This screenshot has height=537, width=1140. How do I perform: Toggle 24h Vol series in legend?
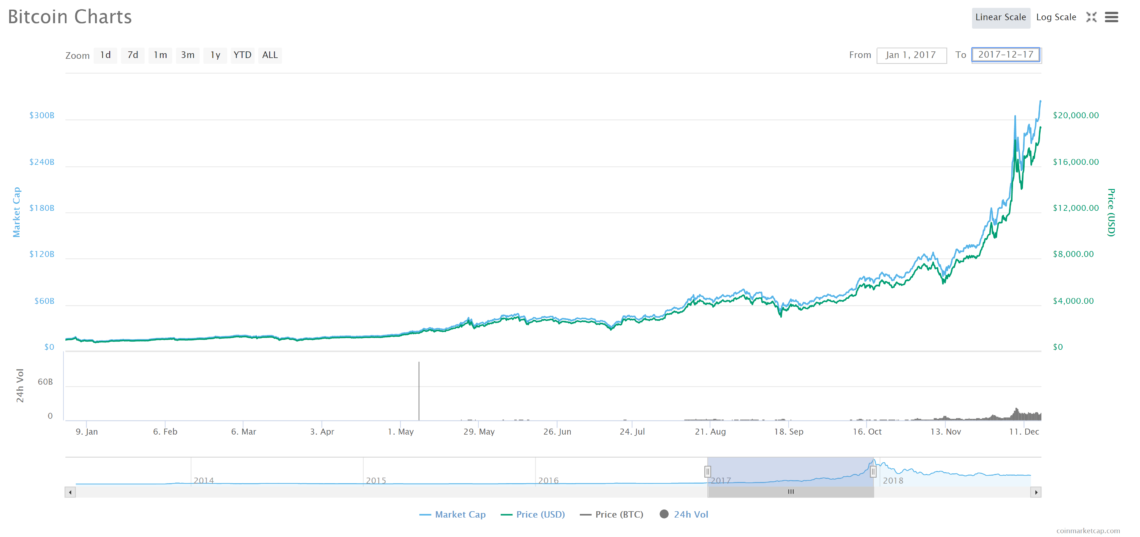[x=683, y=514]
